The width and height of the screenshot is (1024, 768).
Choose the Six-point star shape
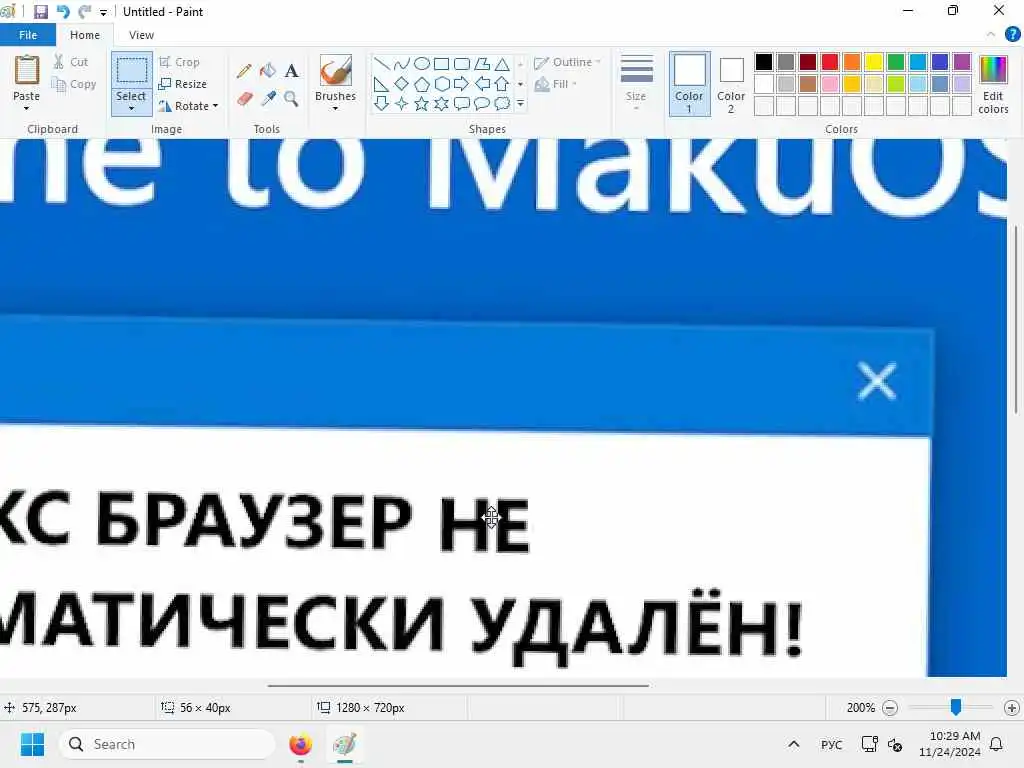pyautogui.click(x=442, y=103)
